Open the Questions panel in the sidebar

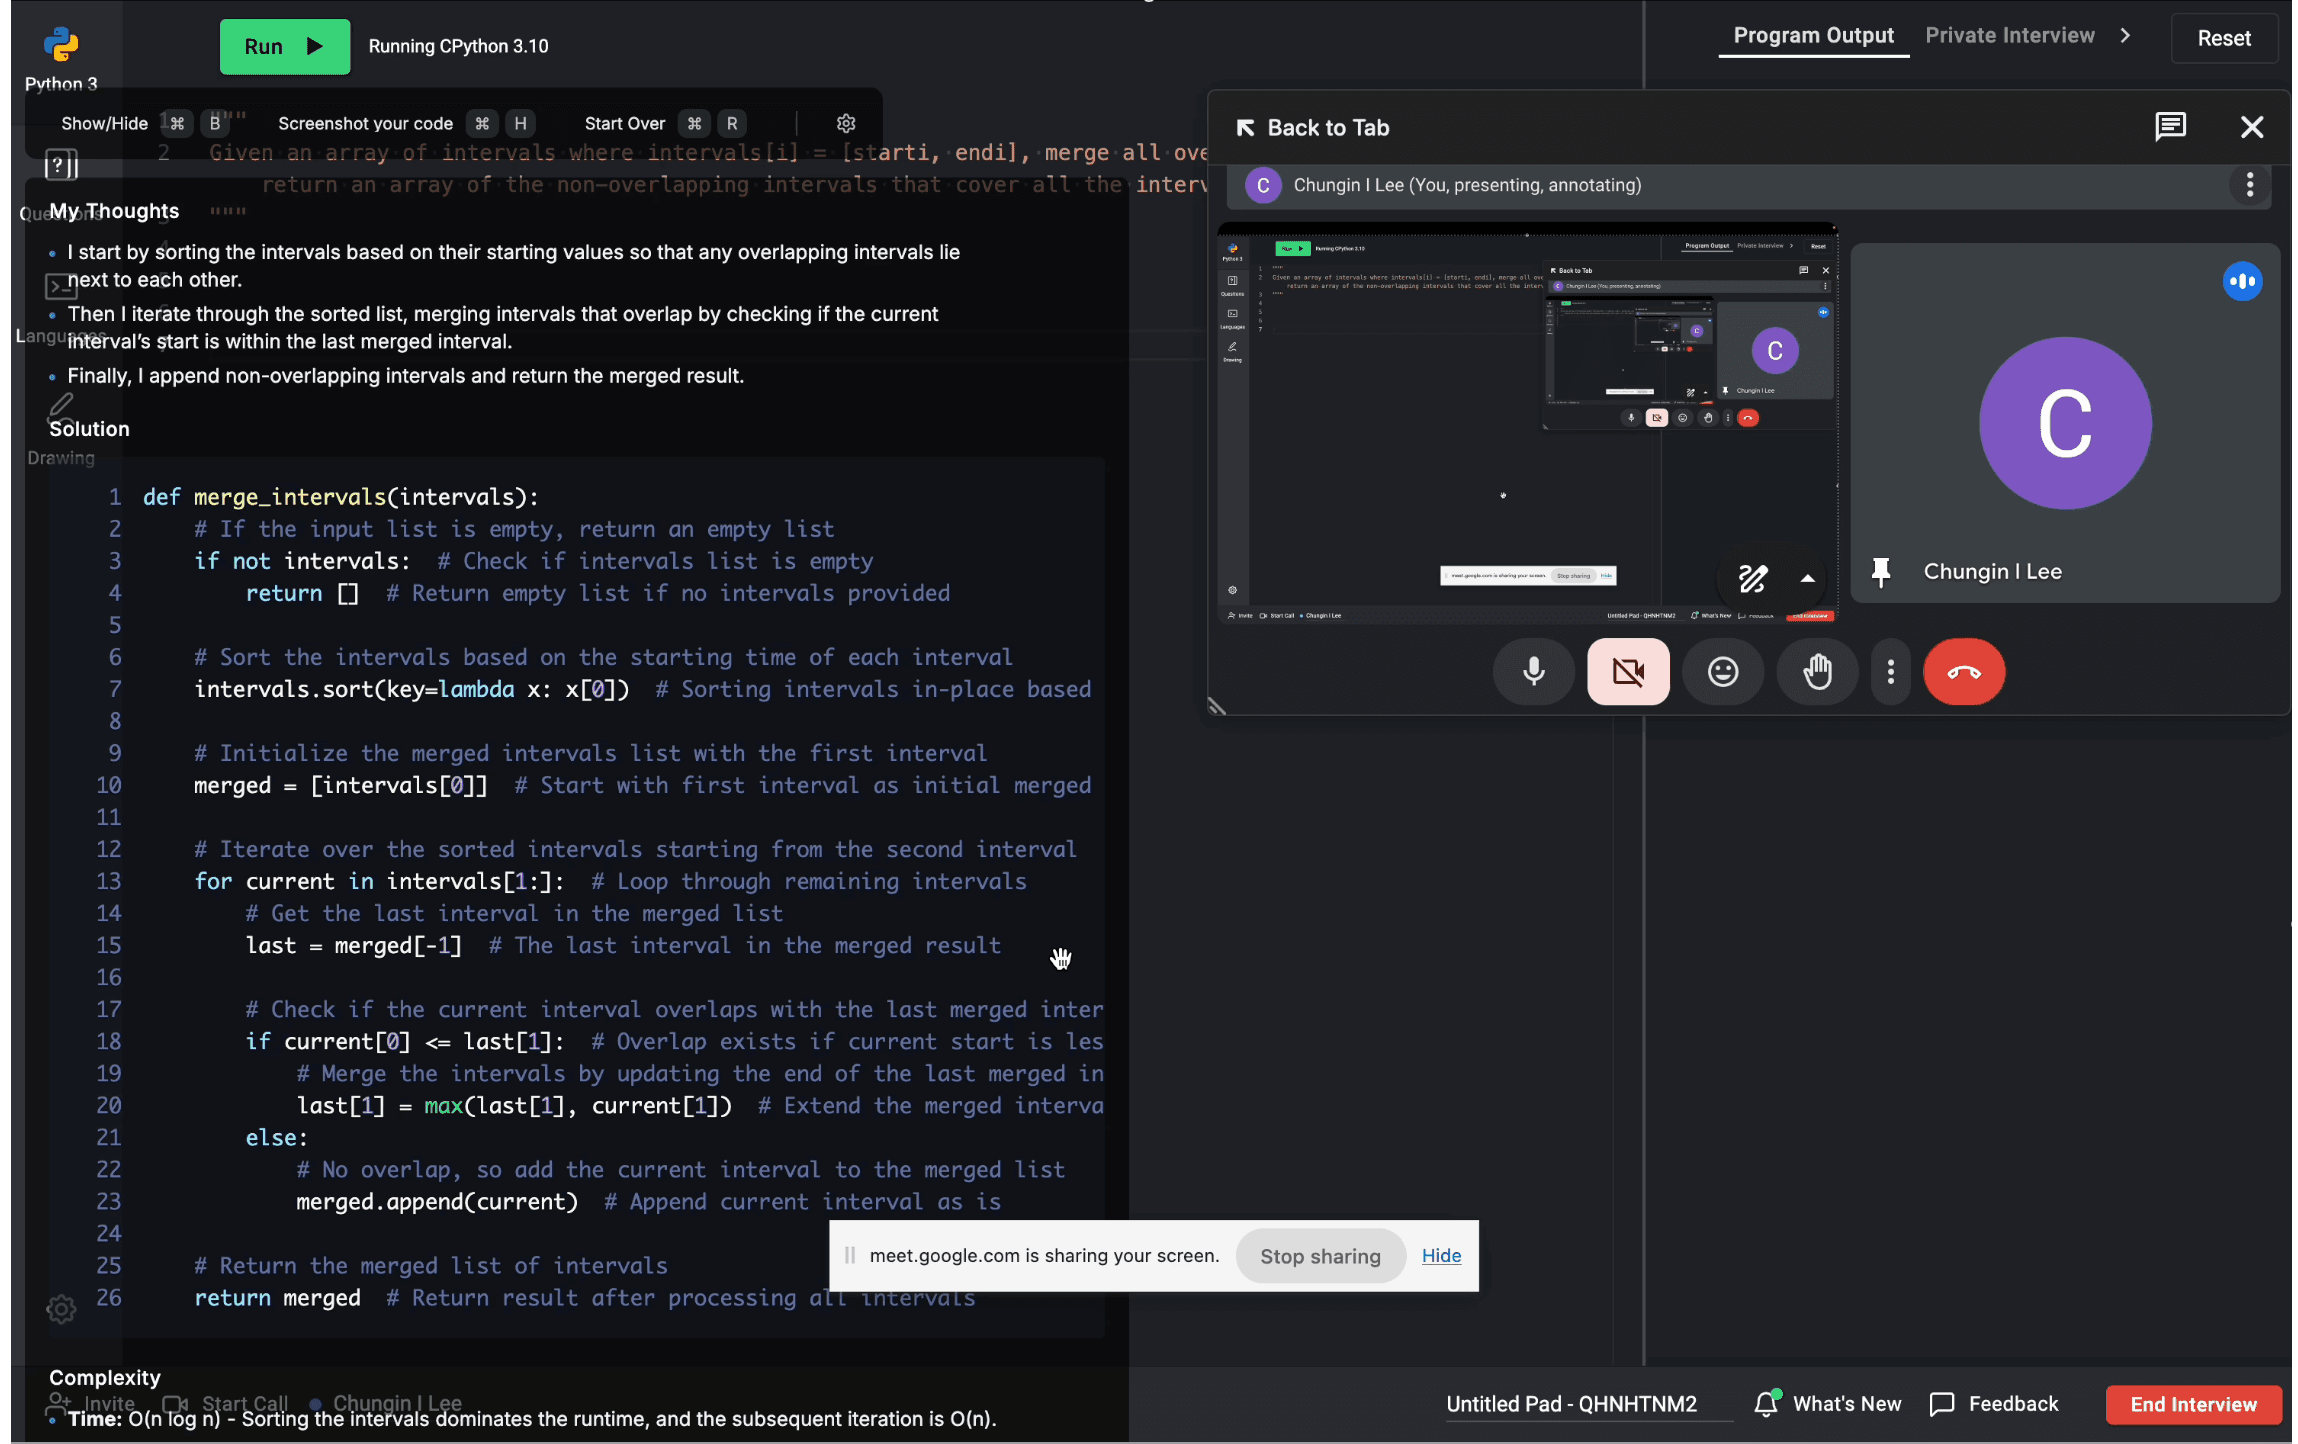(x=60, y=166)
